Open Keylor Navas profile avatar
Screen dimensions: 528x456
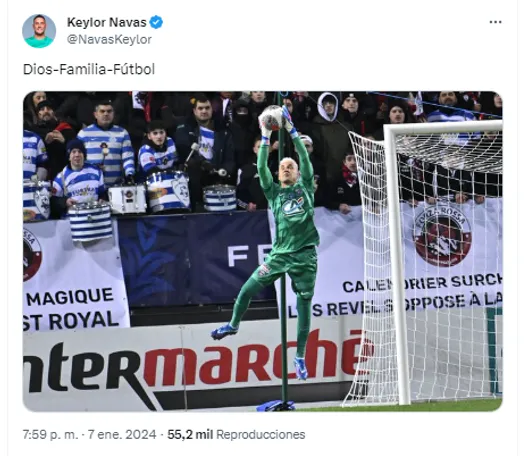[x=39, y=31]
